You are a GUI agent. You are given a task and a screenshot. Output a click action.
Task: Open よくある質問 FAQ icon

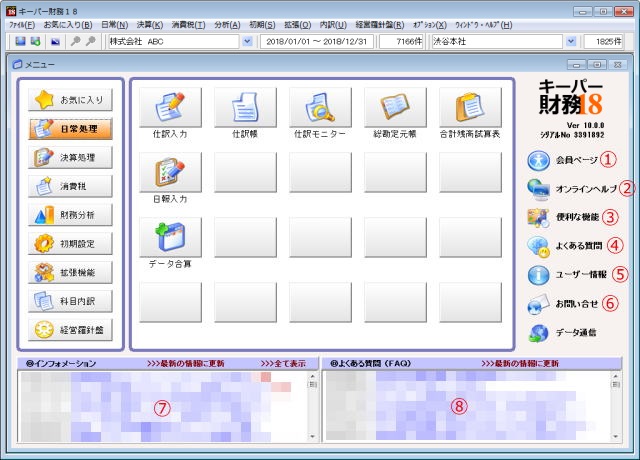[538, 246]
